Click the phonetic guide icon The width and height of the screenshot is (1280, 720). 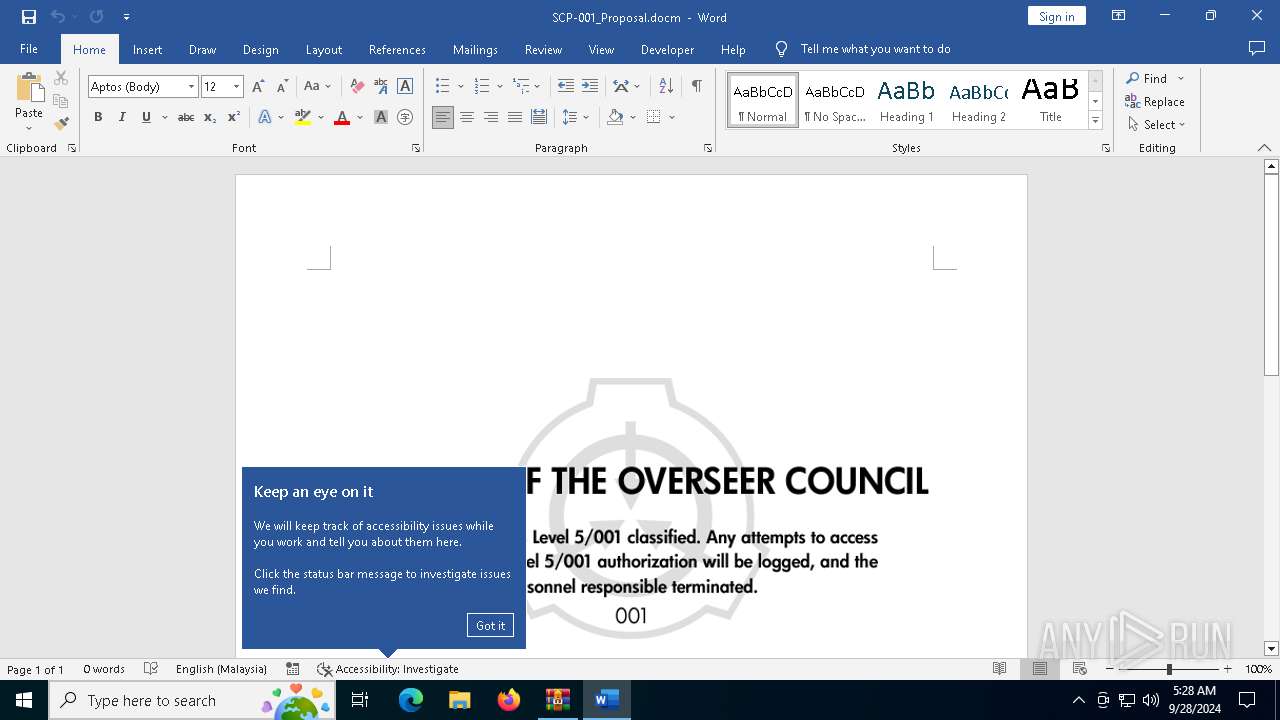click(x=381, y=87)
